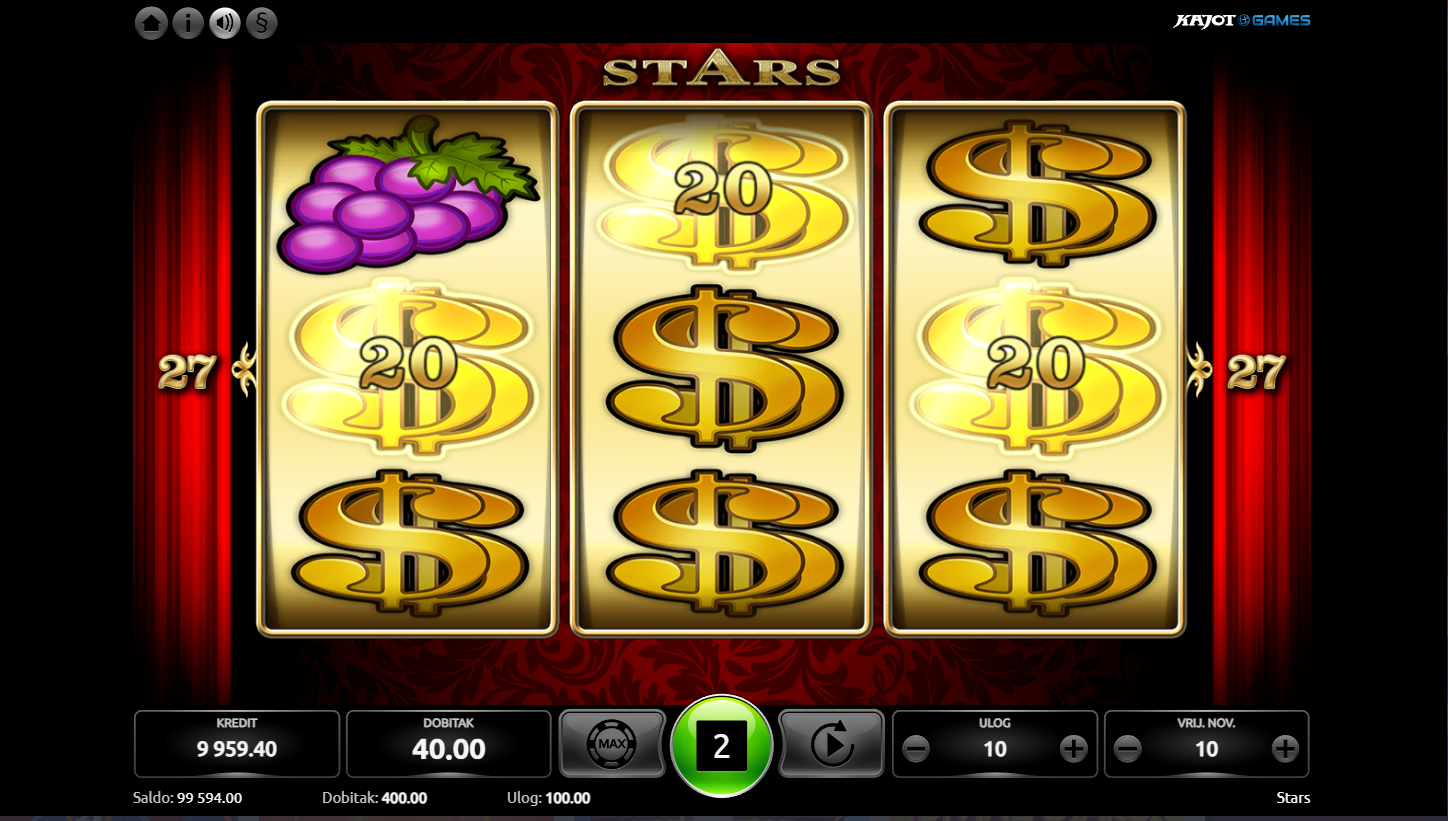This screenshot has width=1448, height=821.
Task: Increase VRIJ. NOV. value with plus
Action: coord(1285,748)
